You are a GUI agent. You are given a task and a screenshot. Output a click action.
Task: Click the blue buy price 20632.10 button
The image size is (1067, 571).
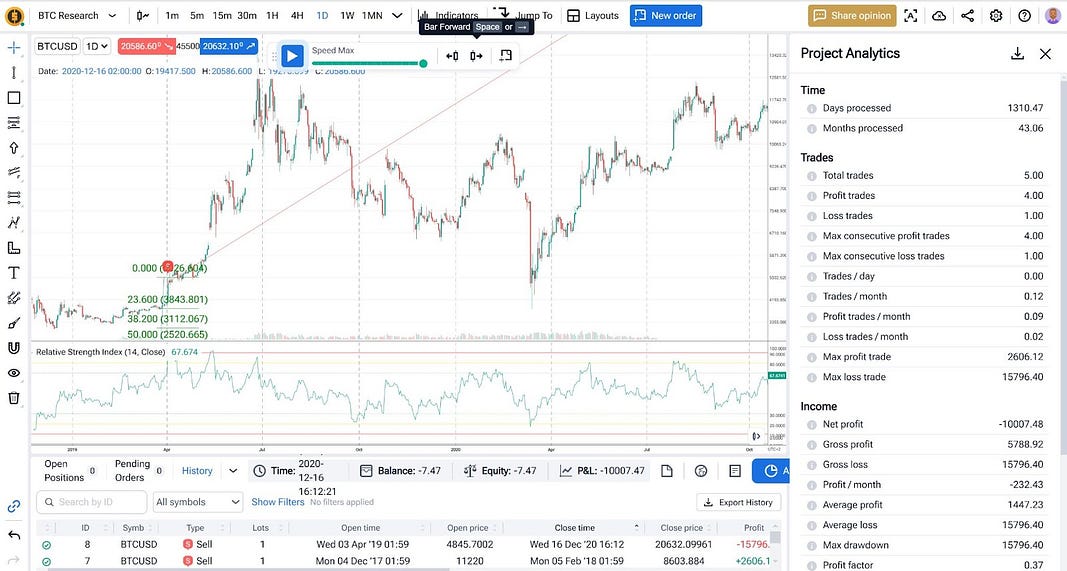coord(229,46)
